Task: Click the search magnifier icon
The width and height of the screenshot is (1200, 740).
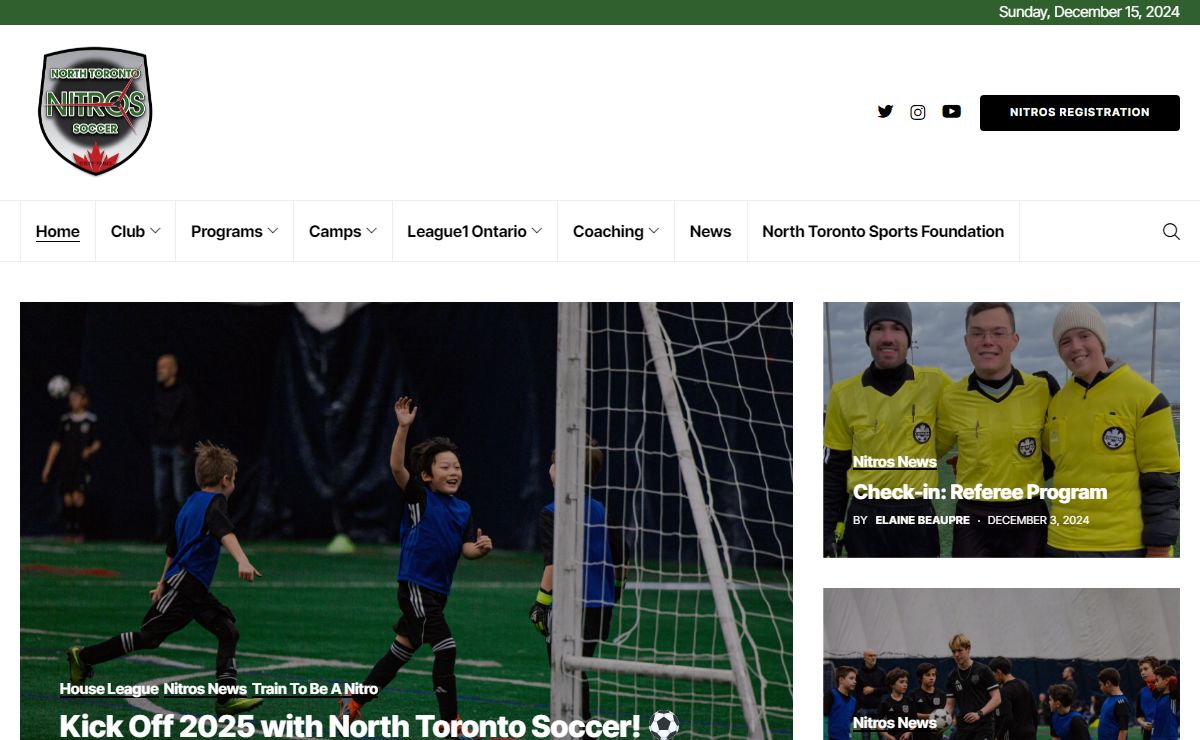Action: (x=1171, y=231)
